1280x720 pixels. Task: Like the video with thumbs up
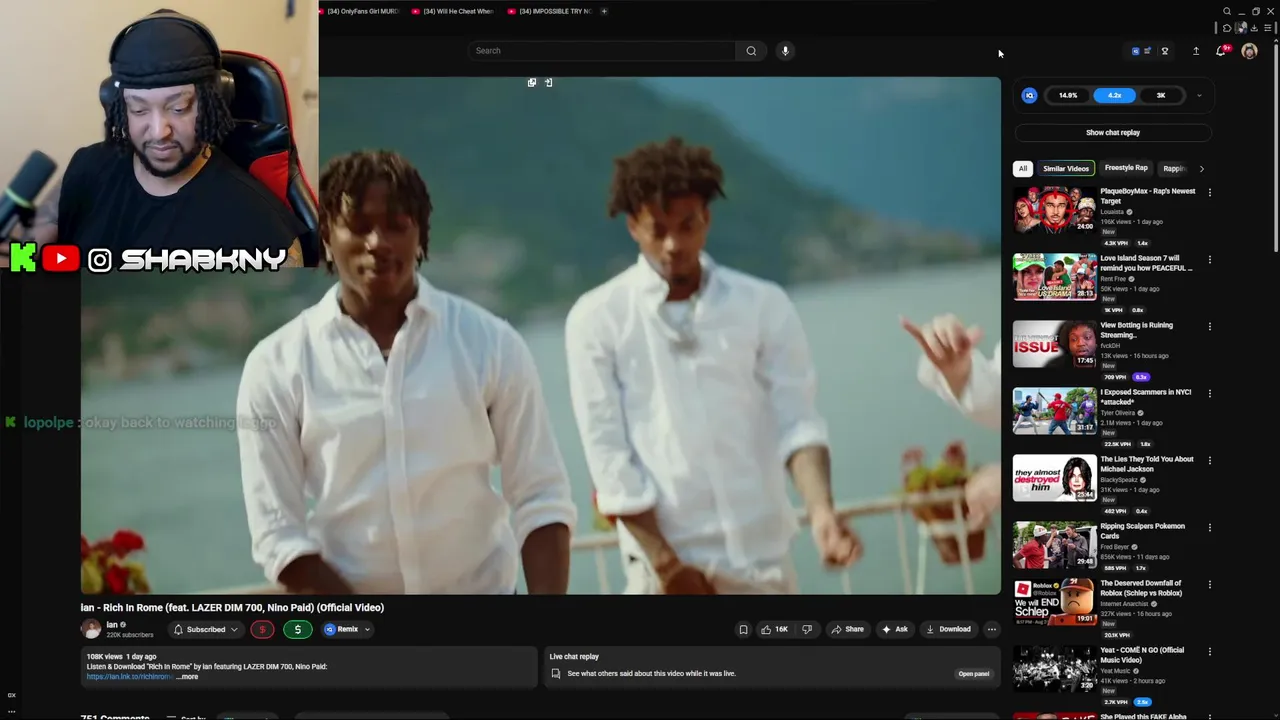coord(773,629)
